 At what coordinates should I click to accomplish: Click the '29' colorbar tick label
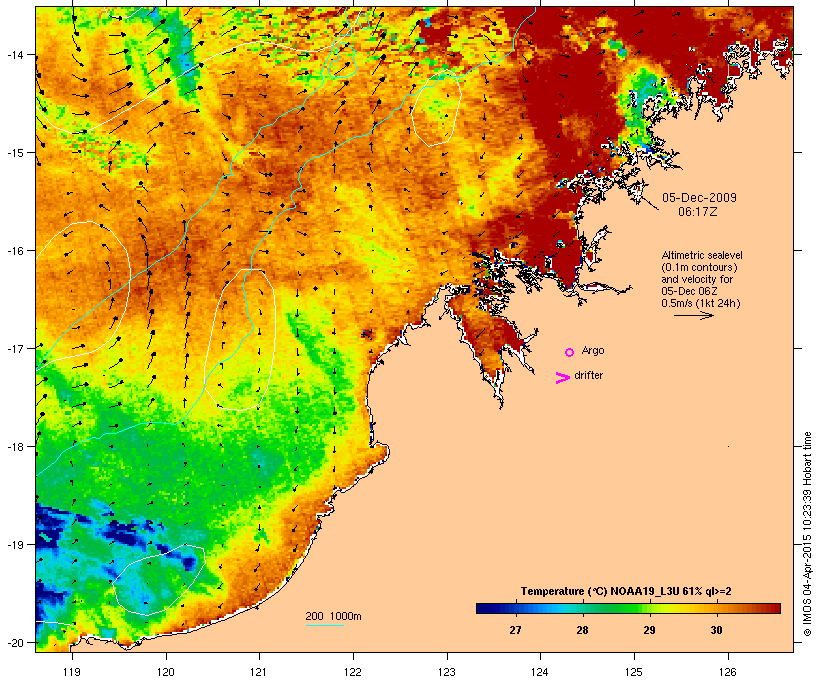[649, 630]
